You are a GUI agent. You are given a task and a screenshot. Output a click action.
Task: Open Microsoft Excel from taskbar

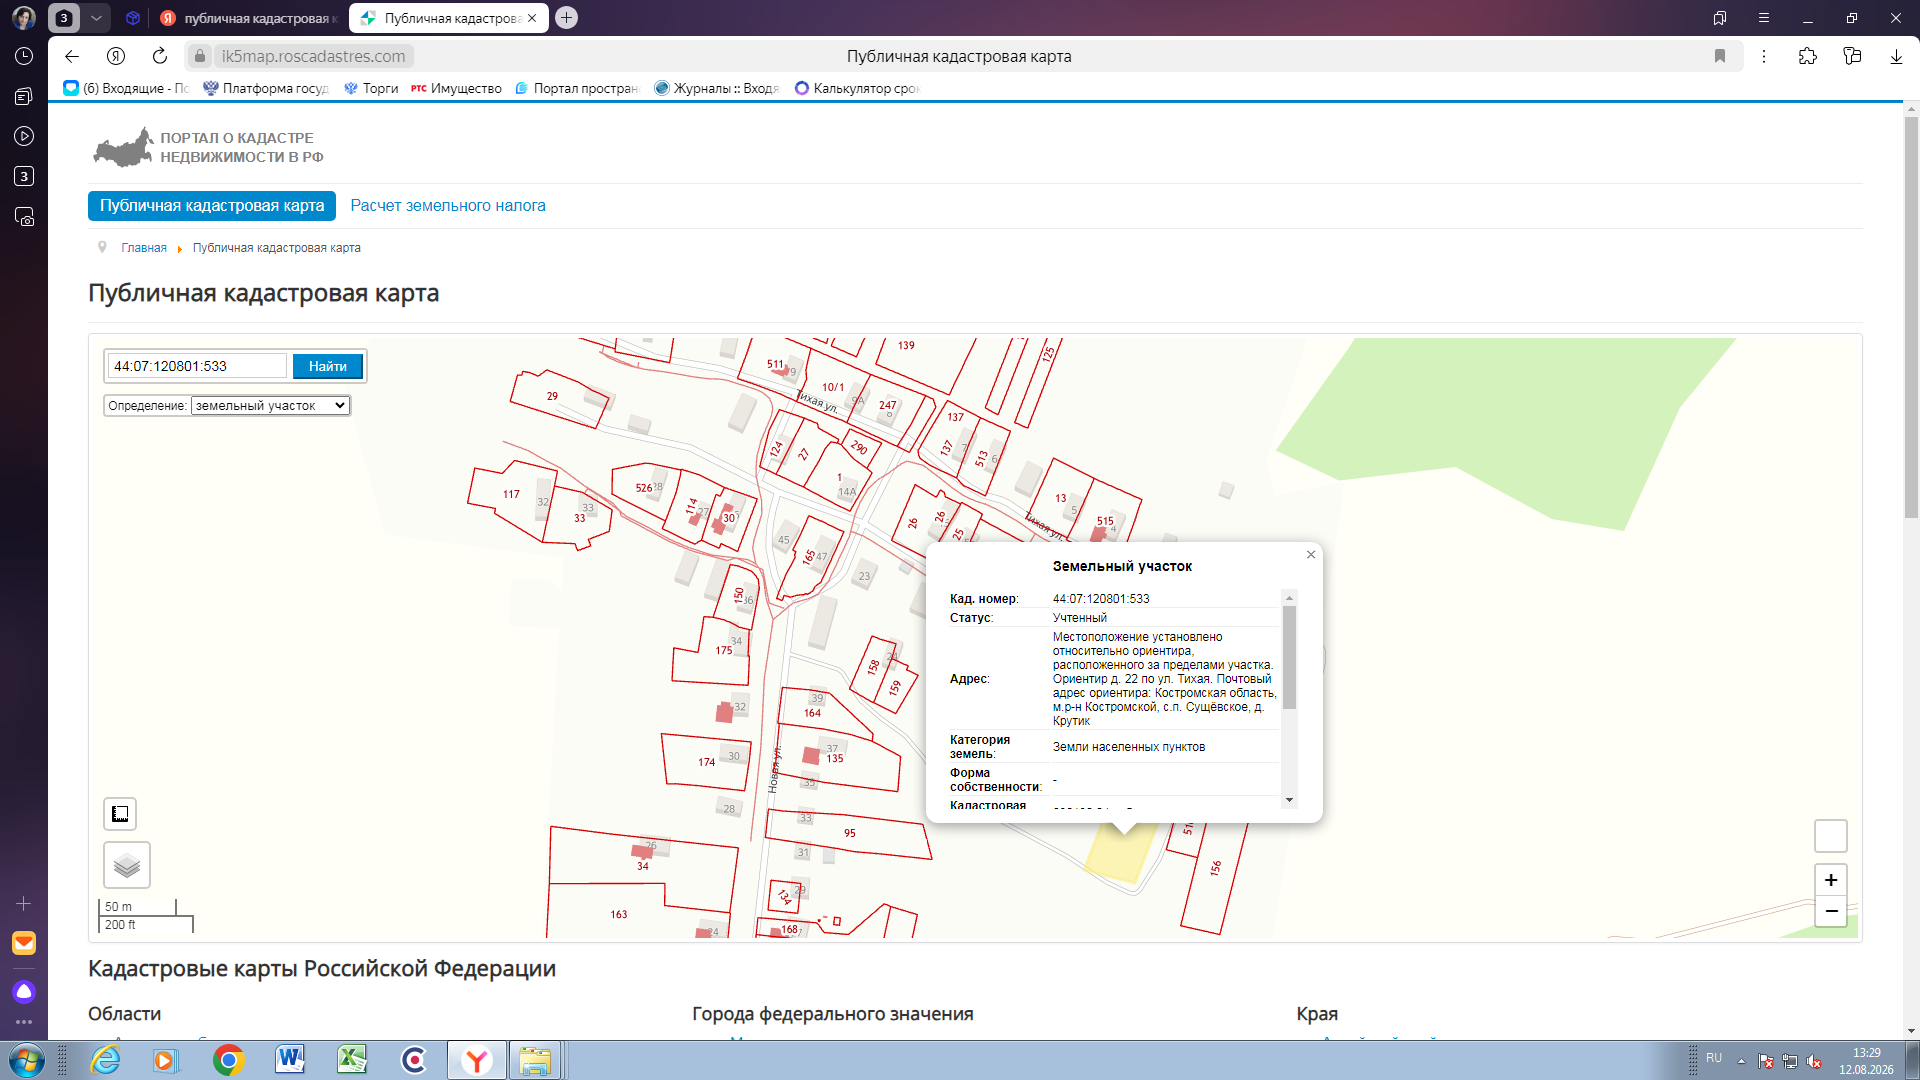tap(352, 1060)
